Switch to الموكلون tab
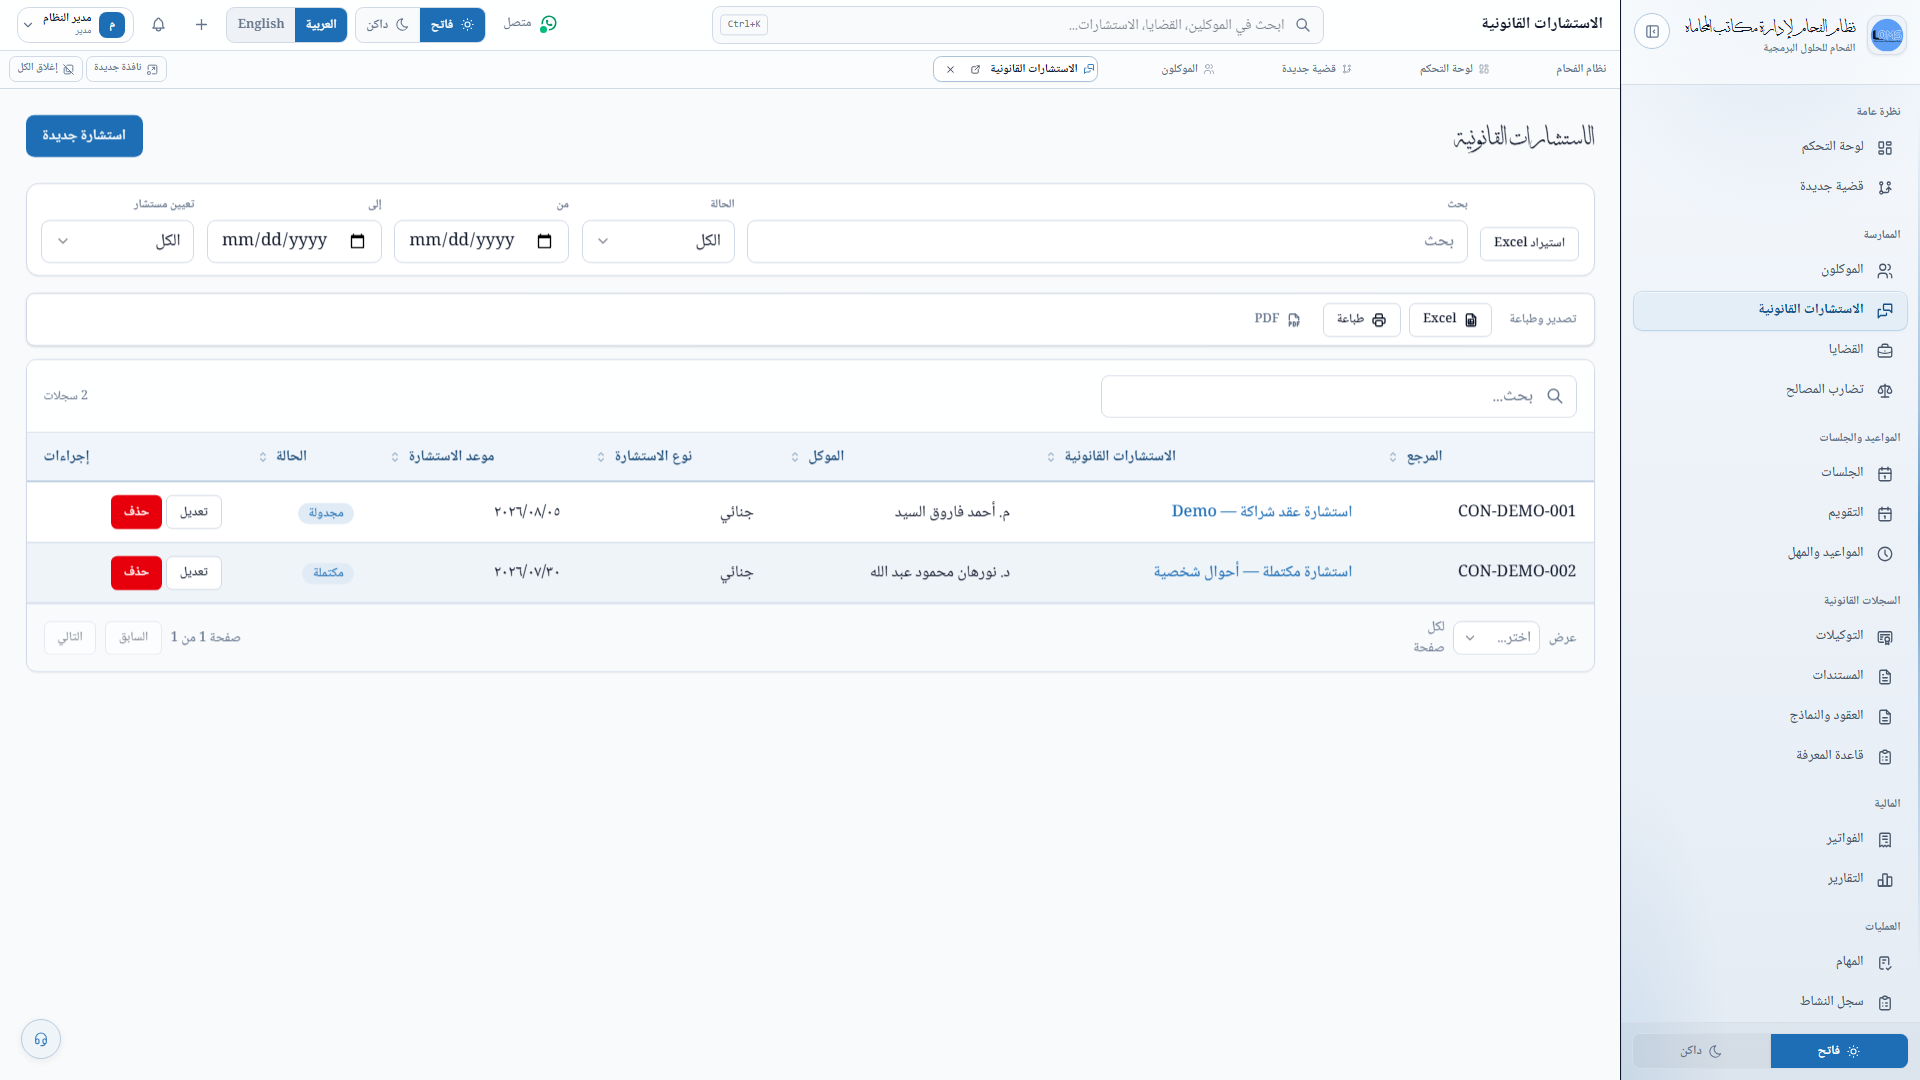Screen dimensions: 1920x1080 (1187, 69)
